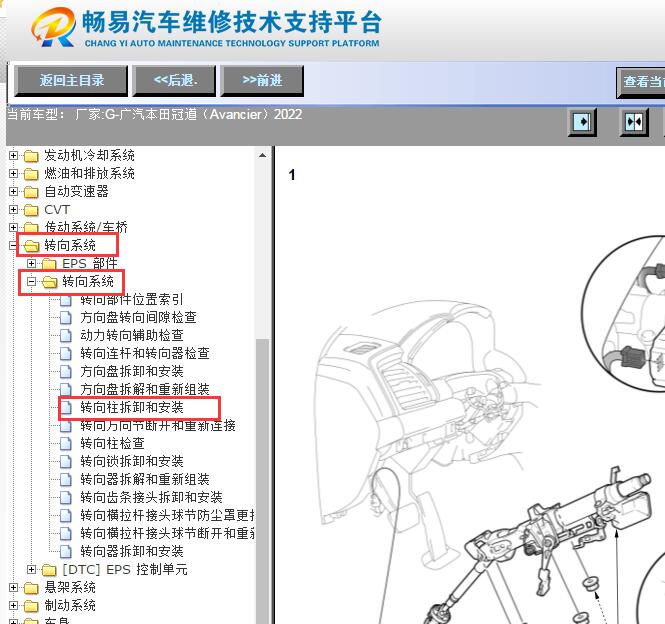Open the 方向盘拆解和重新组装 document

(x=145, y=389)
